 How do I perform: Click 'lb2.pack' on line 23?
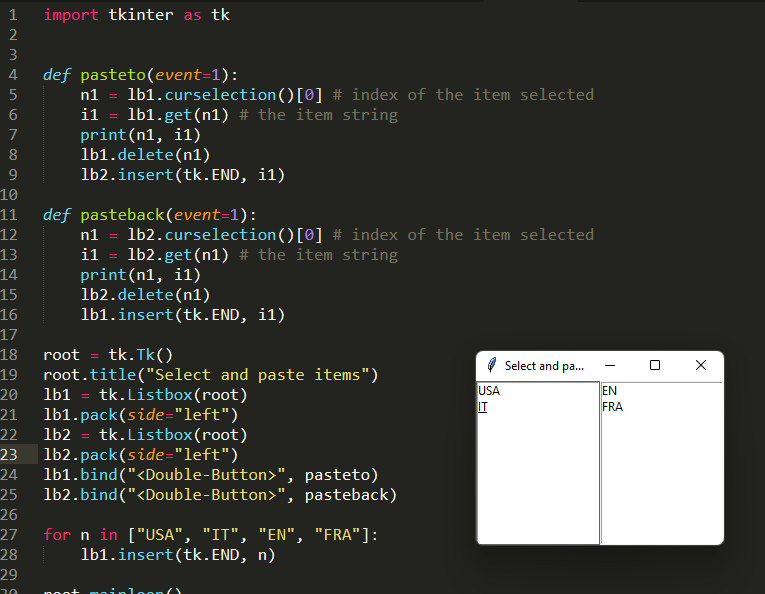coord(81,455)
